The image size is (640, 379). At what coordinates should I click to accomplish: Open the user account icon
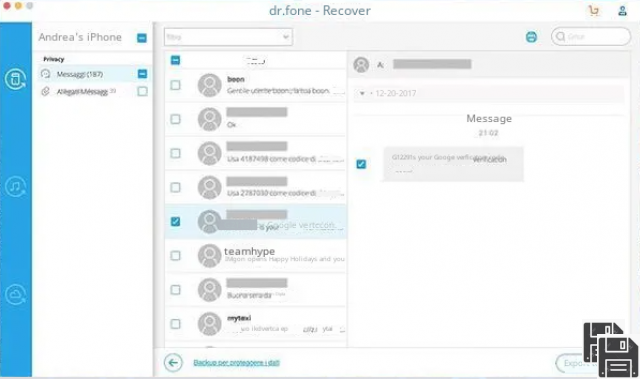pyautogui.click(x=622, y=11)
